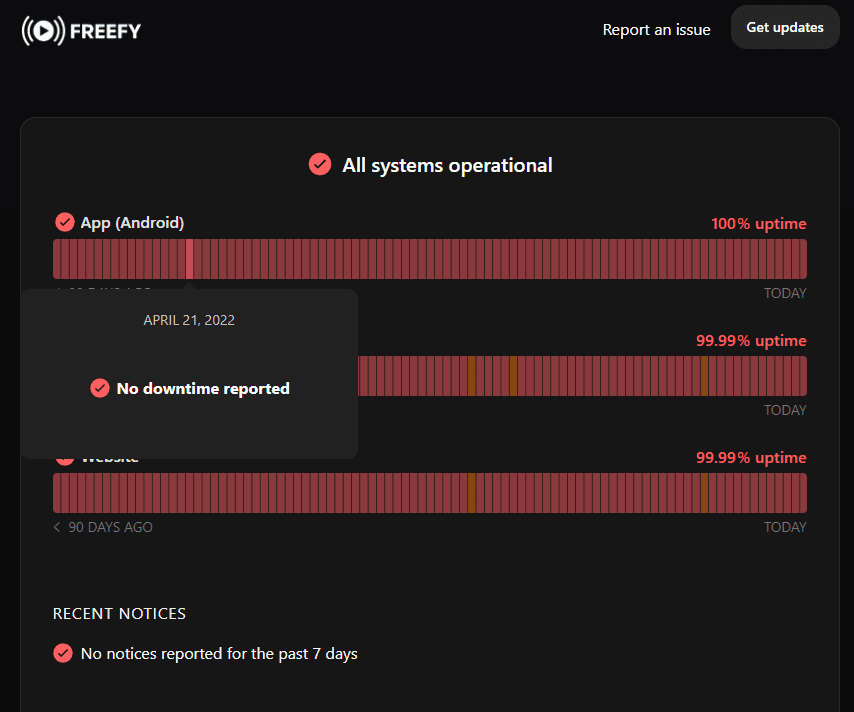Click the Freefy logo icon
Viewport: 854px width, 712px height.
(x=44, y=31)
